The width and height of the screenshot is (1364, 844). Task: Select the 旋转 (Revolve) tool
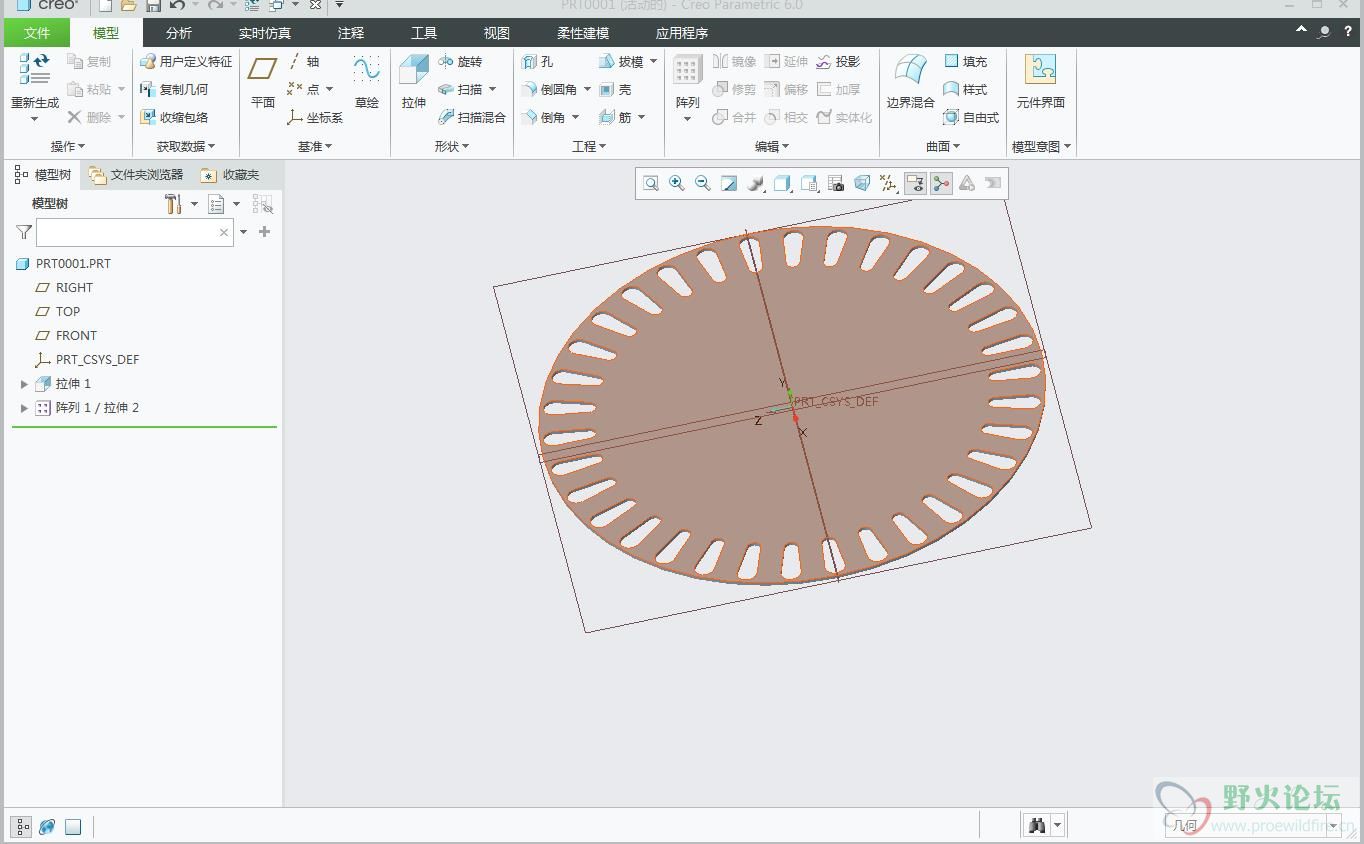coord(460,61)
